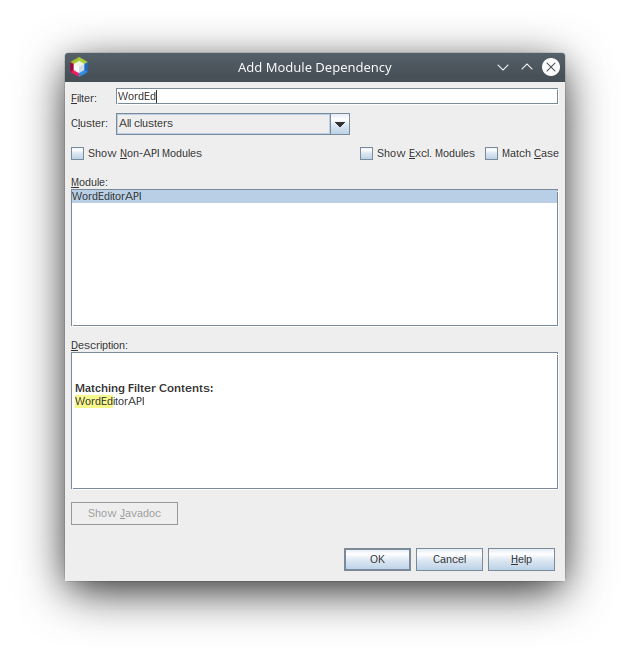
Task: Open Help for this dialog
Action: coord(521,560)
